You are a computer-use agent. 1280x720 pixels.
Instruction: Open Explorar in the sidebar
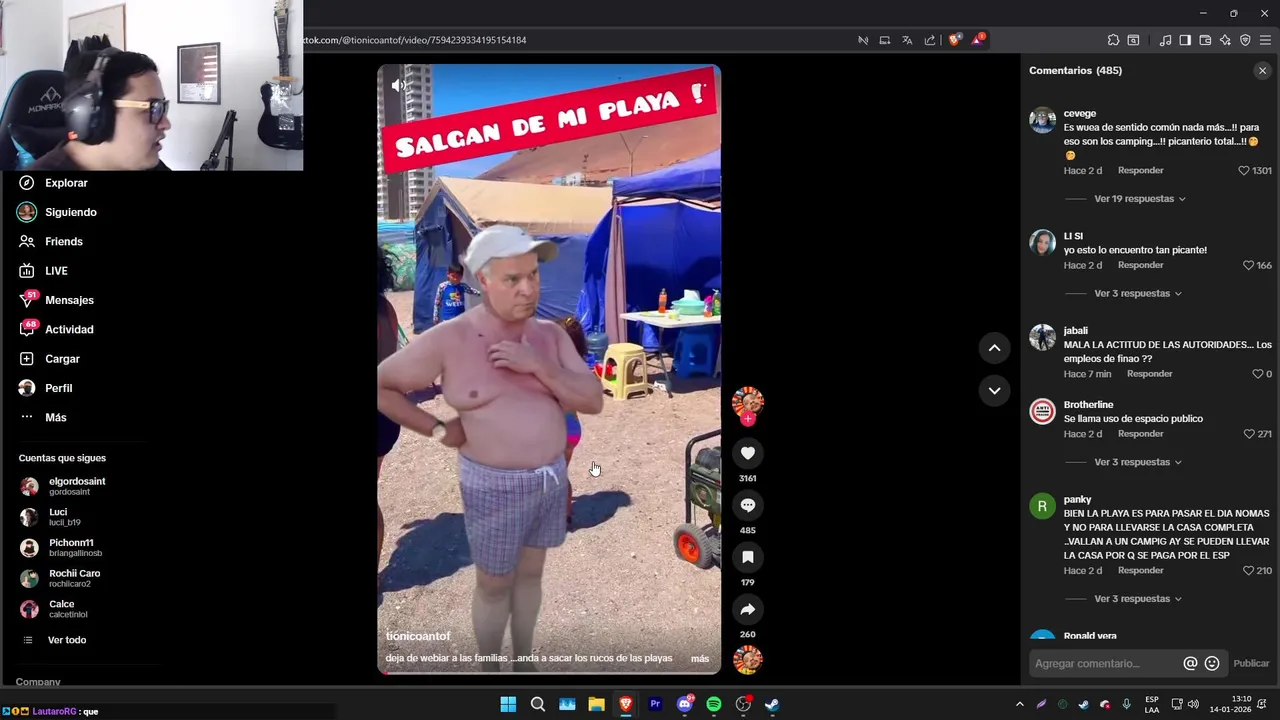66,183
